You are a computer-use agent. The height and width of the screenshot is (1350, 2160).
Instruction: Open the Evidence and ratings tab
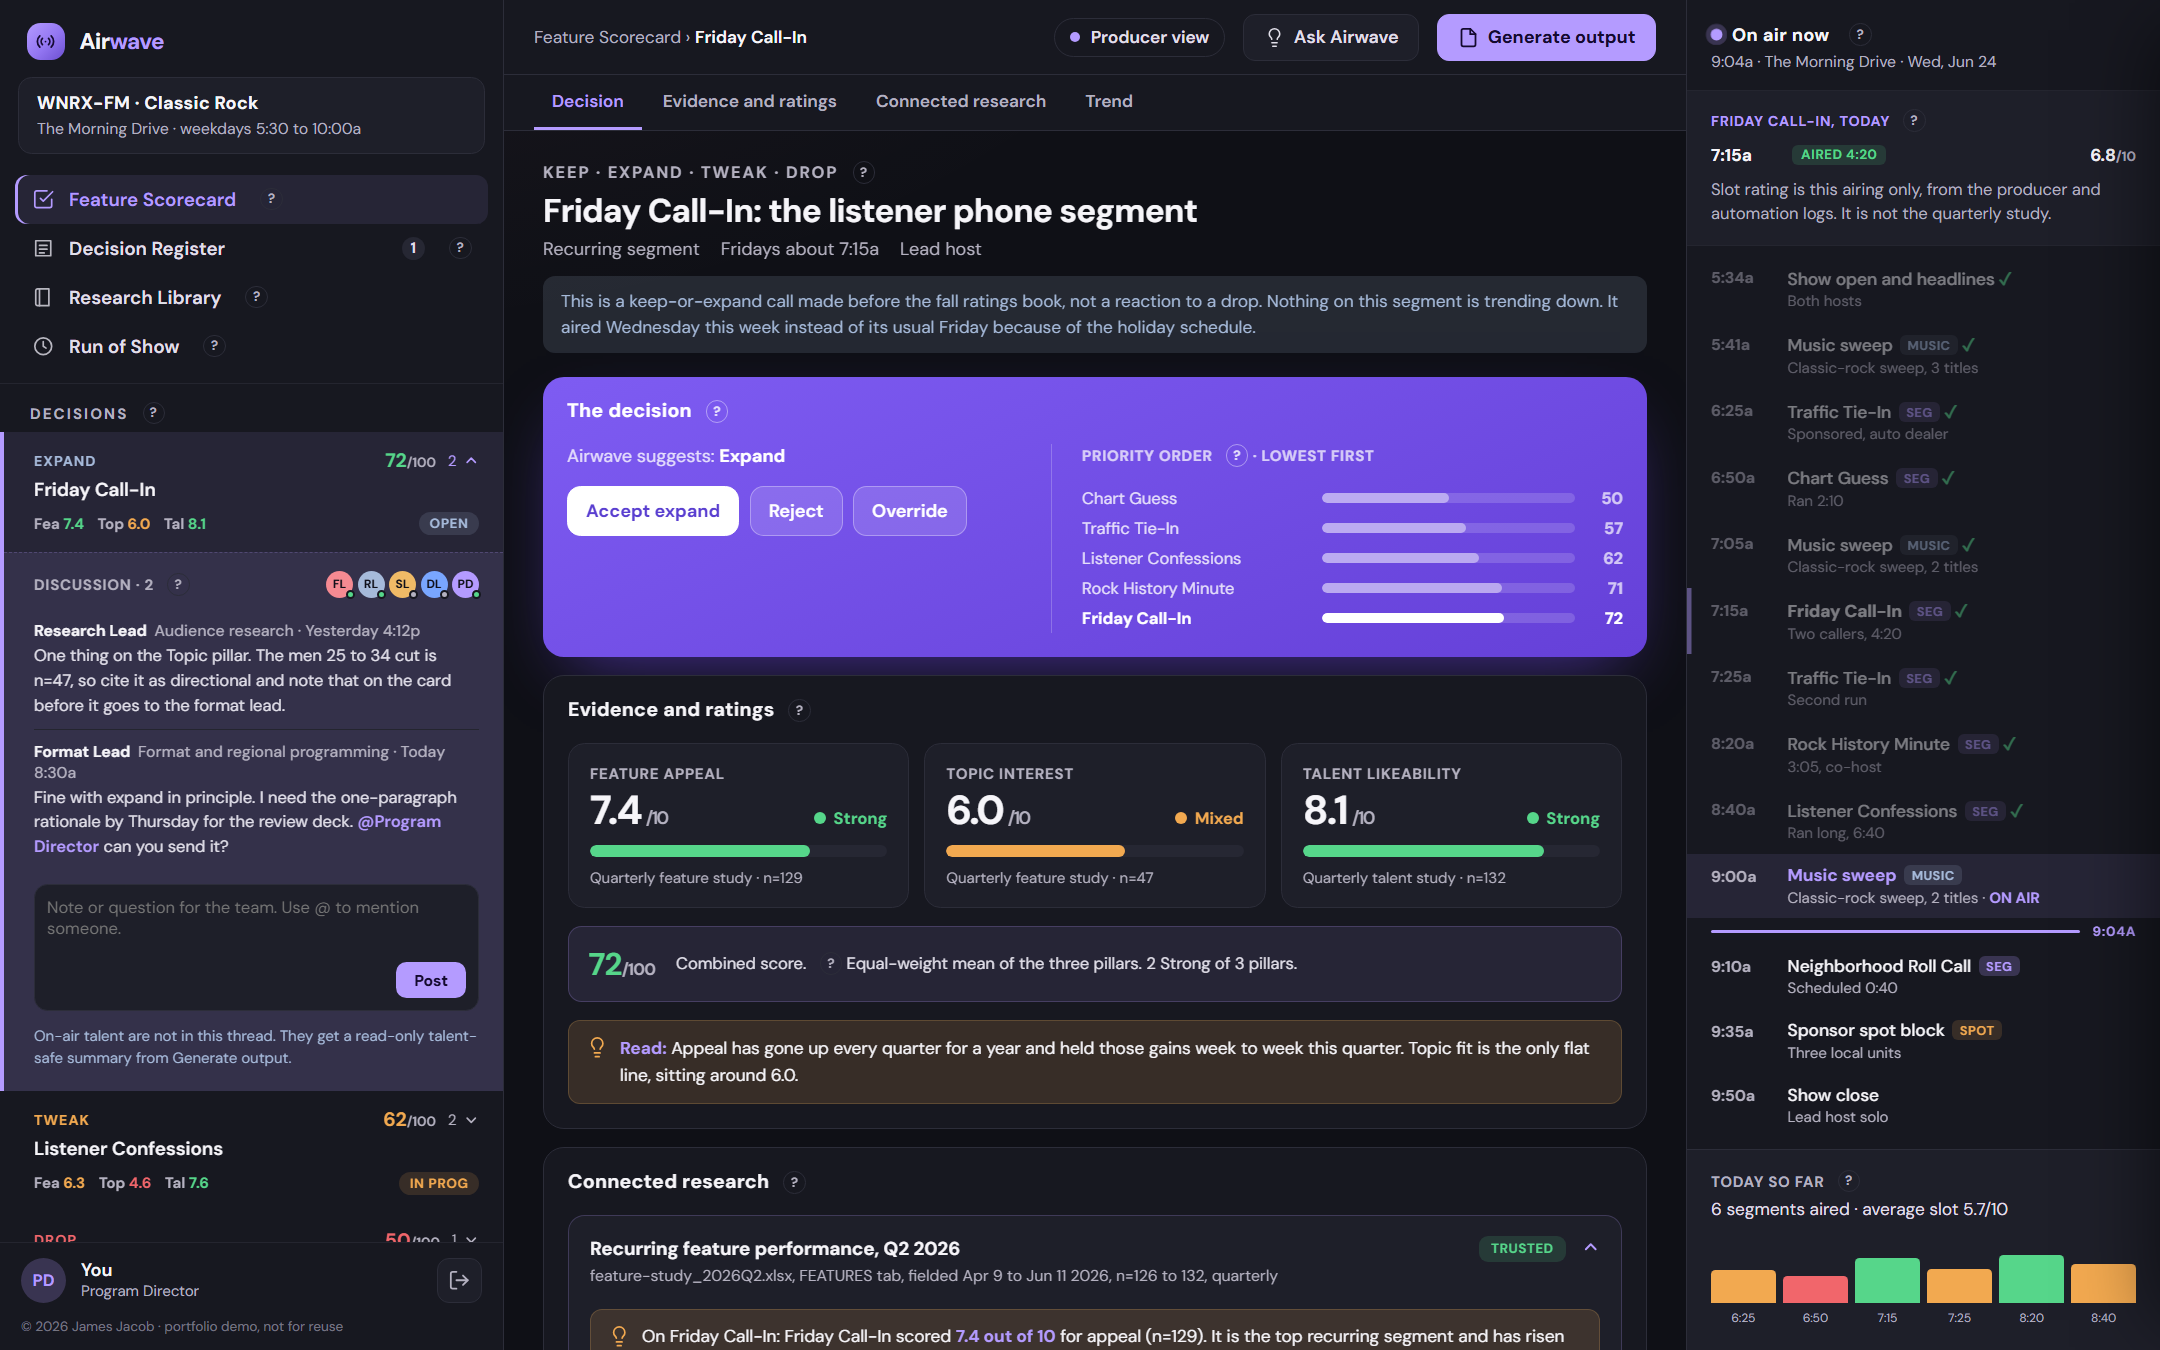pyautogui.click(x=749, y=101)
